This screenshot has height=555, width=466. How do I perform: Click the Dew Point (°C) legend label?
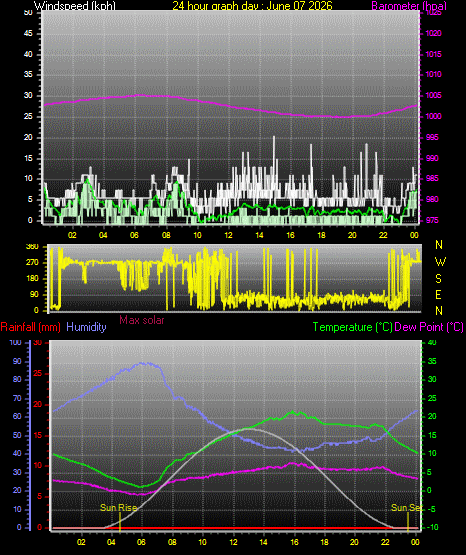click(429, 327)
